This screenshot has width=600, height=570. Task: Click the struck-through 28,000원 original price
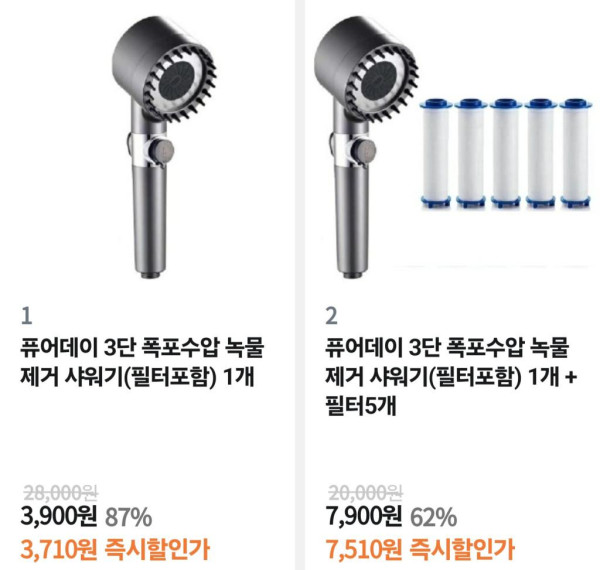60,493
